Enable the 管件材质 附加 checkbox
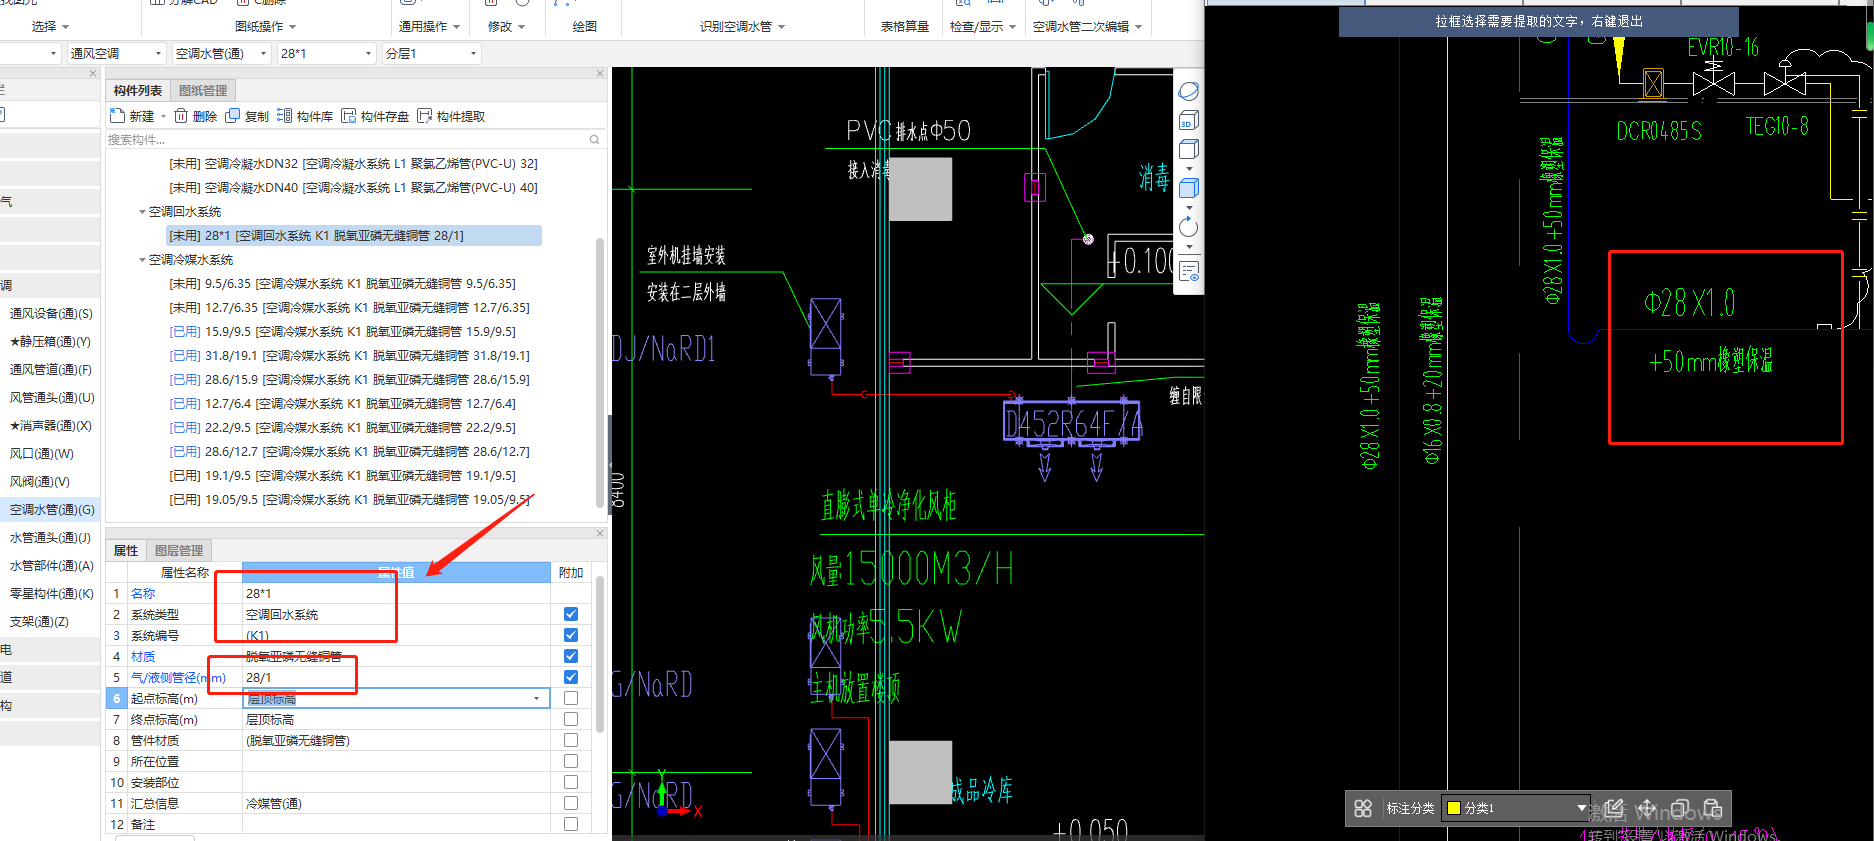This screenshot has width=1874, height=841. click(571, 740)
